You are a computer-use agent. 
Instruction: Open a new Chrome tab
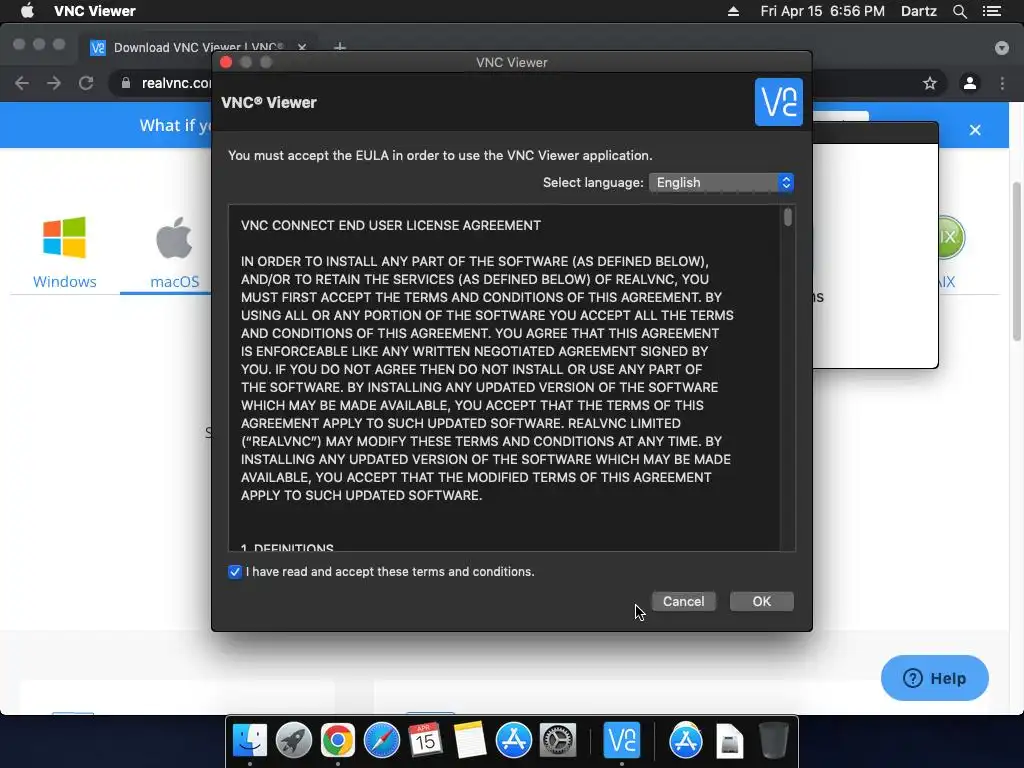click(340, 47)
